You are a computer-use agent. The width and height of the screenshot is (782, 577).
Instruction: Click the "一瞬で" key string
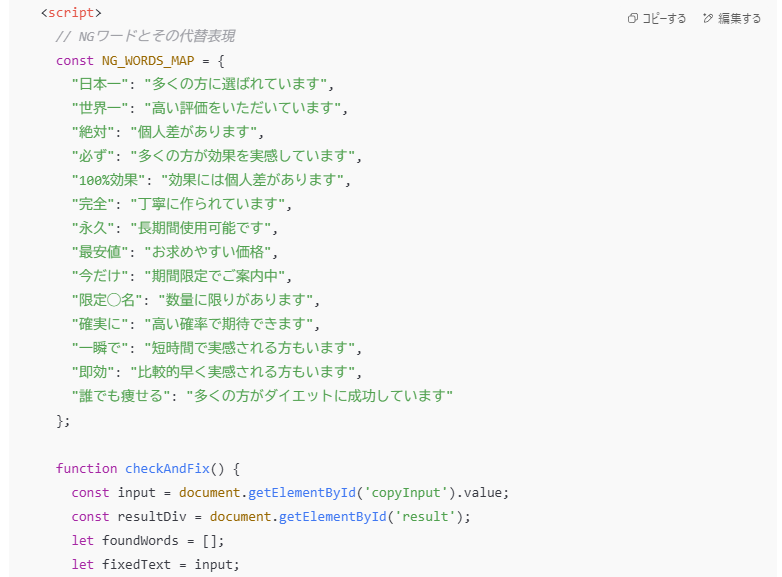click(x=100, y=348)
